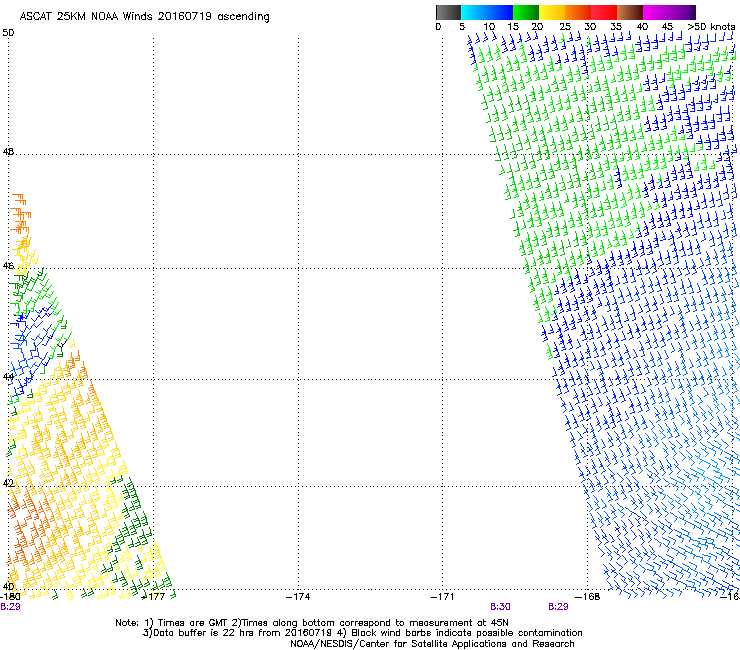This screenshot has width=740, height=650.
Task: Click the gray 0-5 knots legend segment
Action: click(x=448, y=12)
